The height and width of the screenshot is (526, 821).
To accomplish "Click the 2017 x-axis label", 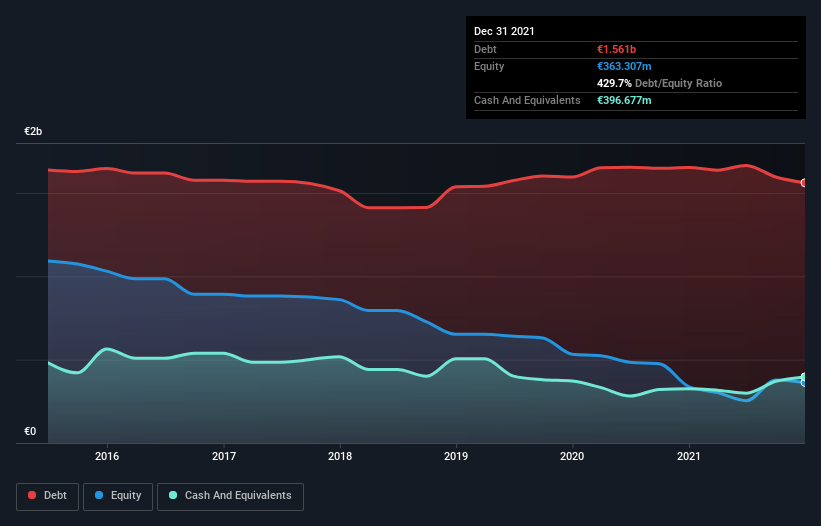I will [224, 456].
